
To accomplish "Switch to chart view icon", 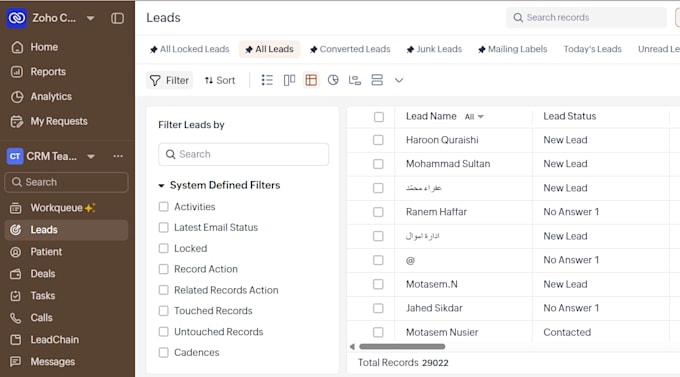I will (333, 80).
